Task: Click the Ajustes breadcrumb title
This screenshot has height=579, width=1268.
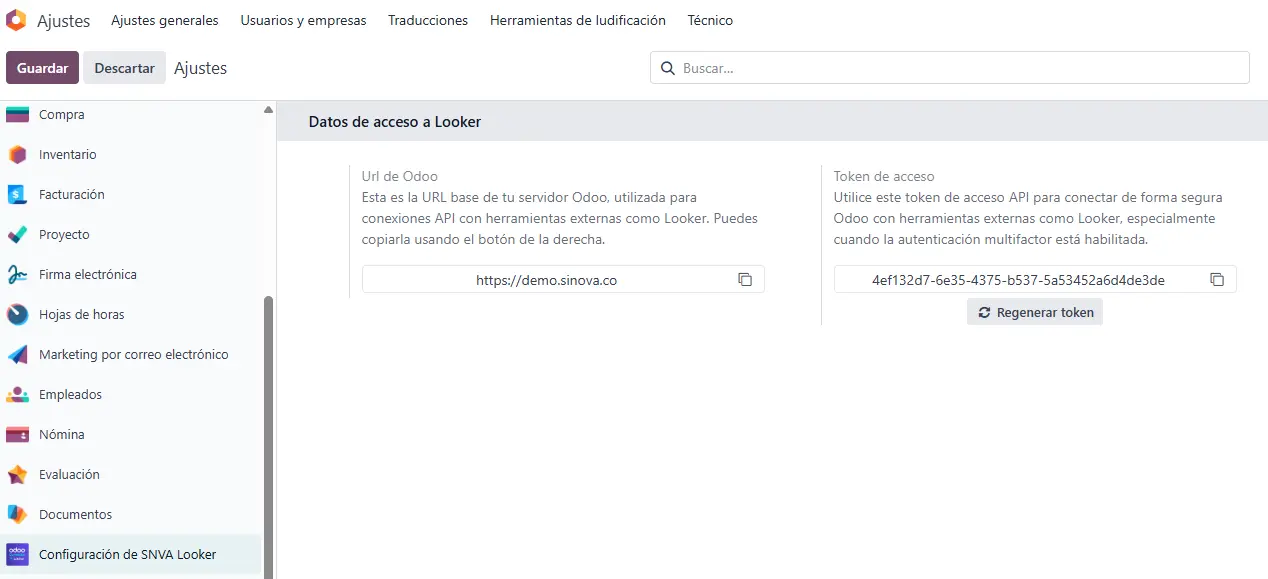Action: coord(200,68)
